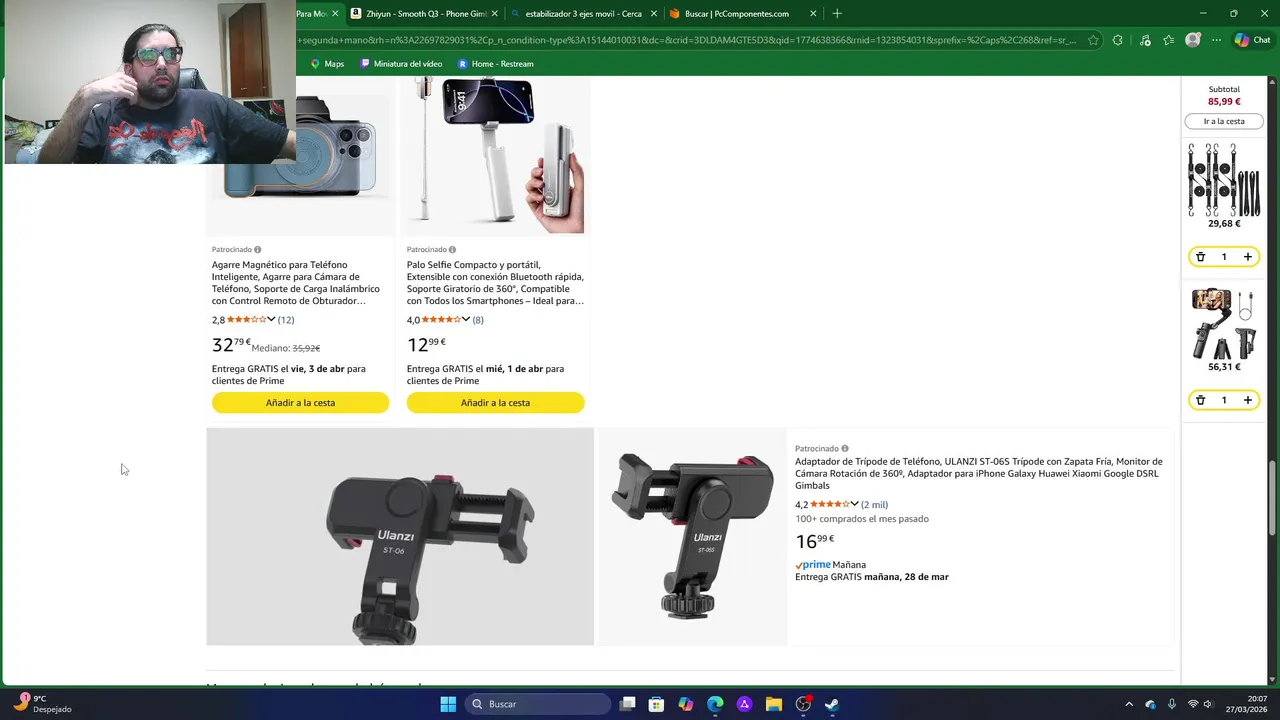The width and height of the screenshot is (1280, 720).
Task: Add the compact selfie stick to basket
Action: [495, 403]
